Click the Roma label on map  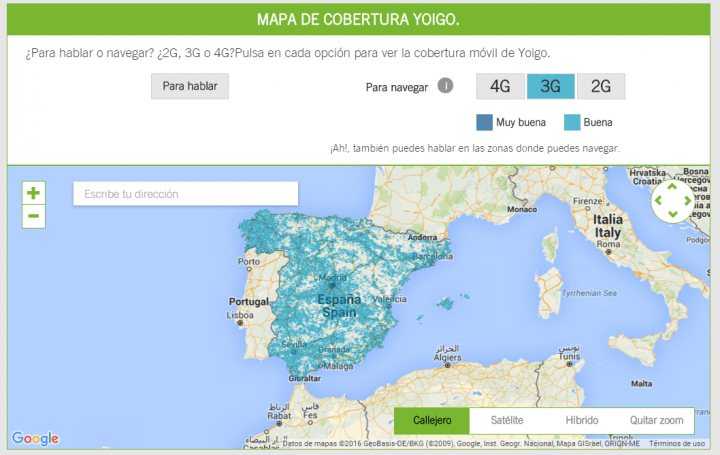click(608, 244)
